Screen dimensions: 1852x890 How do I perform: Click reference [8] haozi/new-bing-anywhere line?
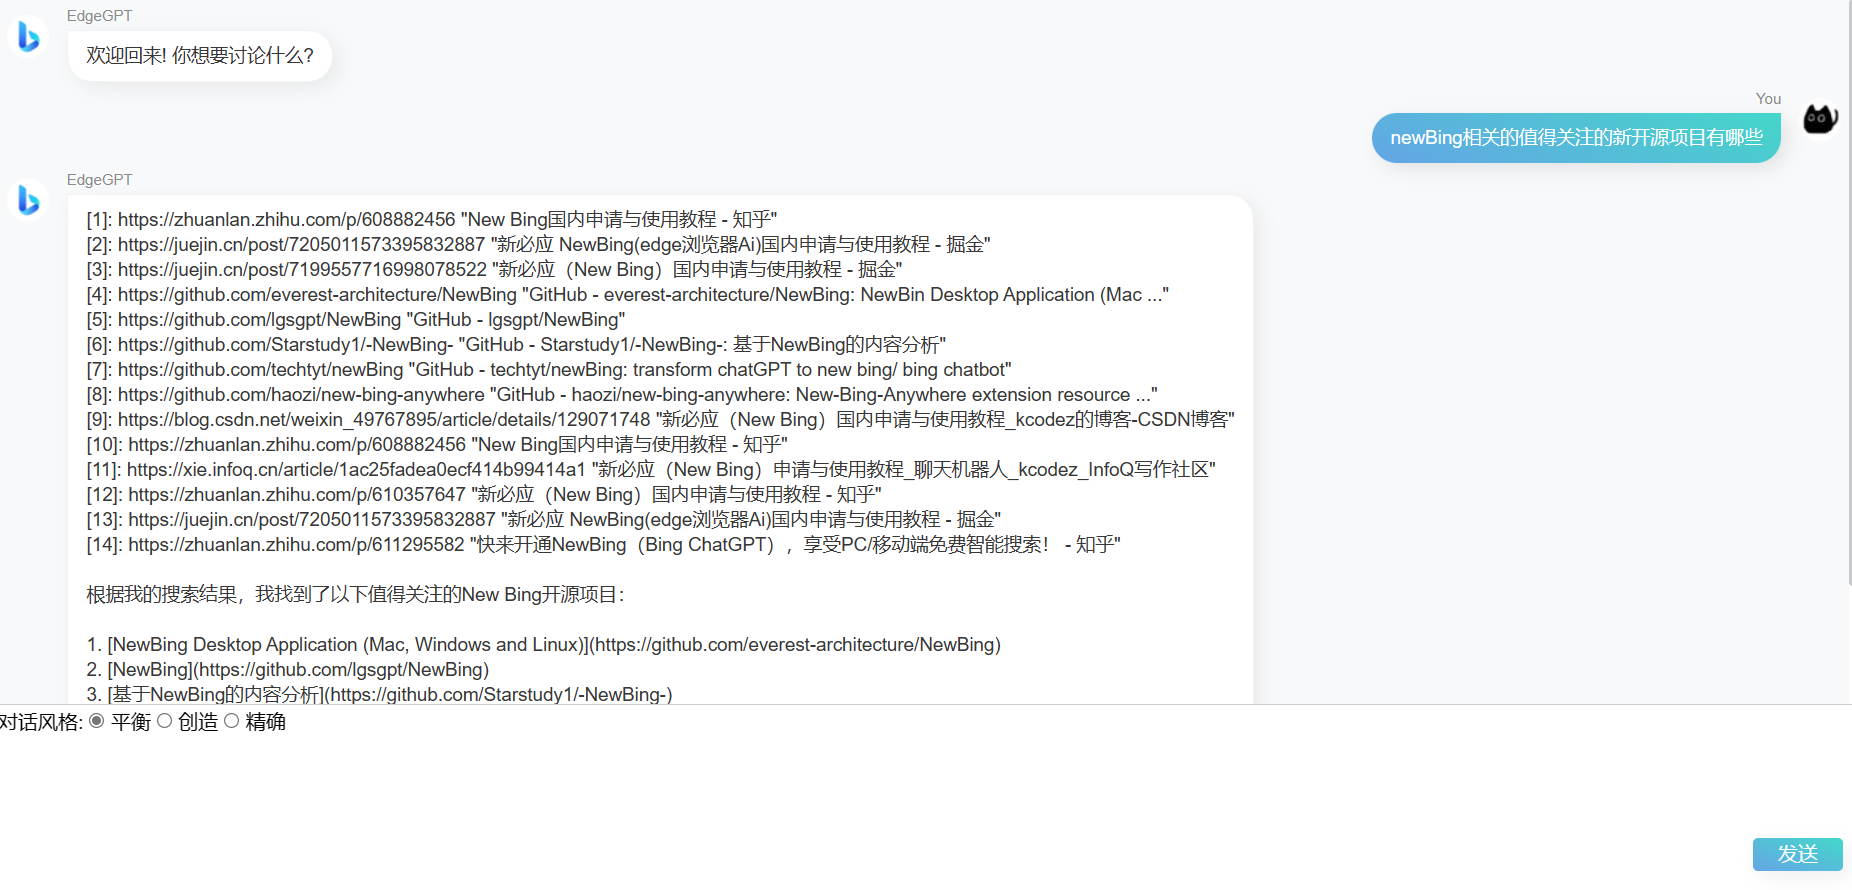622,394
